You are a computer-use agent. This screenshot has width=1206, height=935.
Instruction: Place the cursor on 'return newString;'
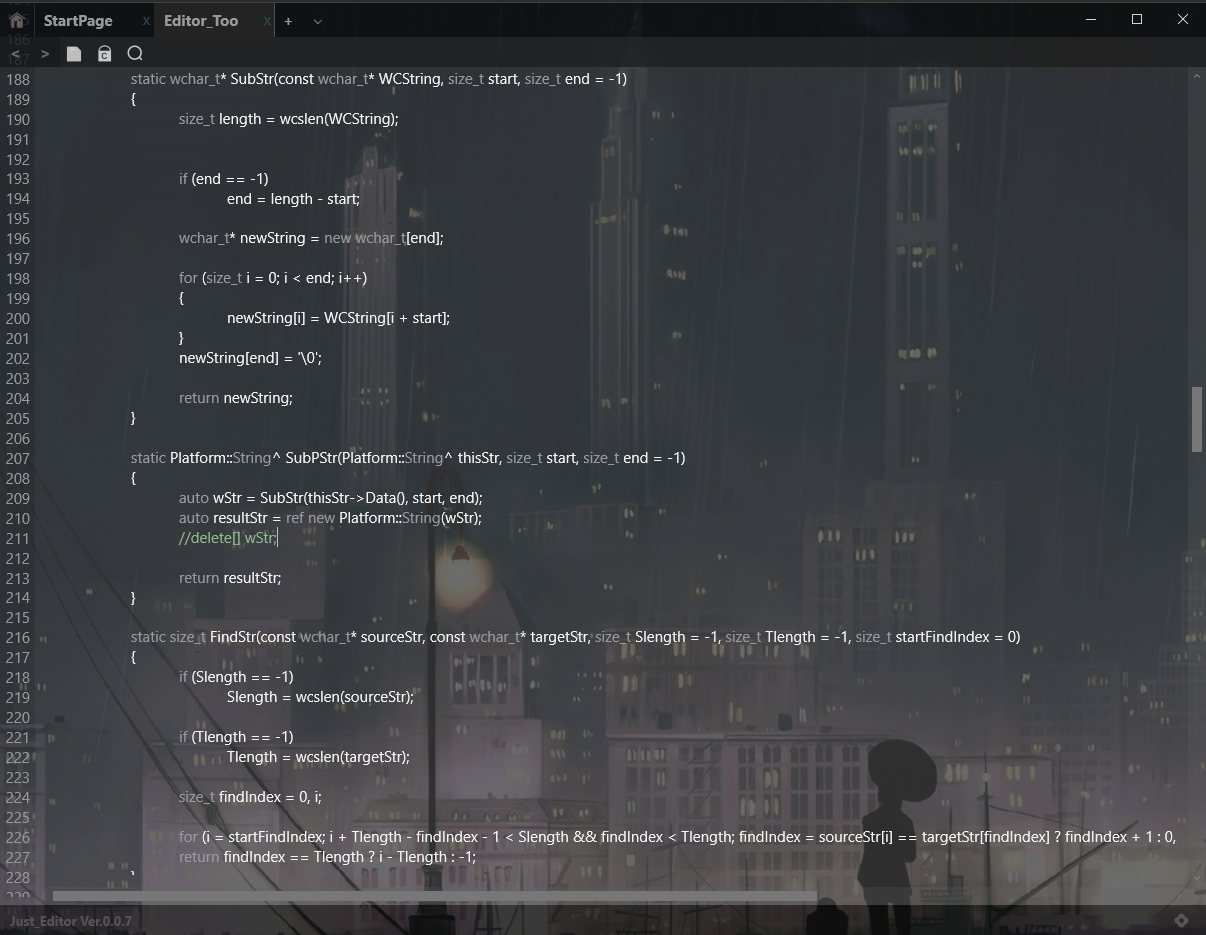pos(236,398)
